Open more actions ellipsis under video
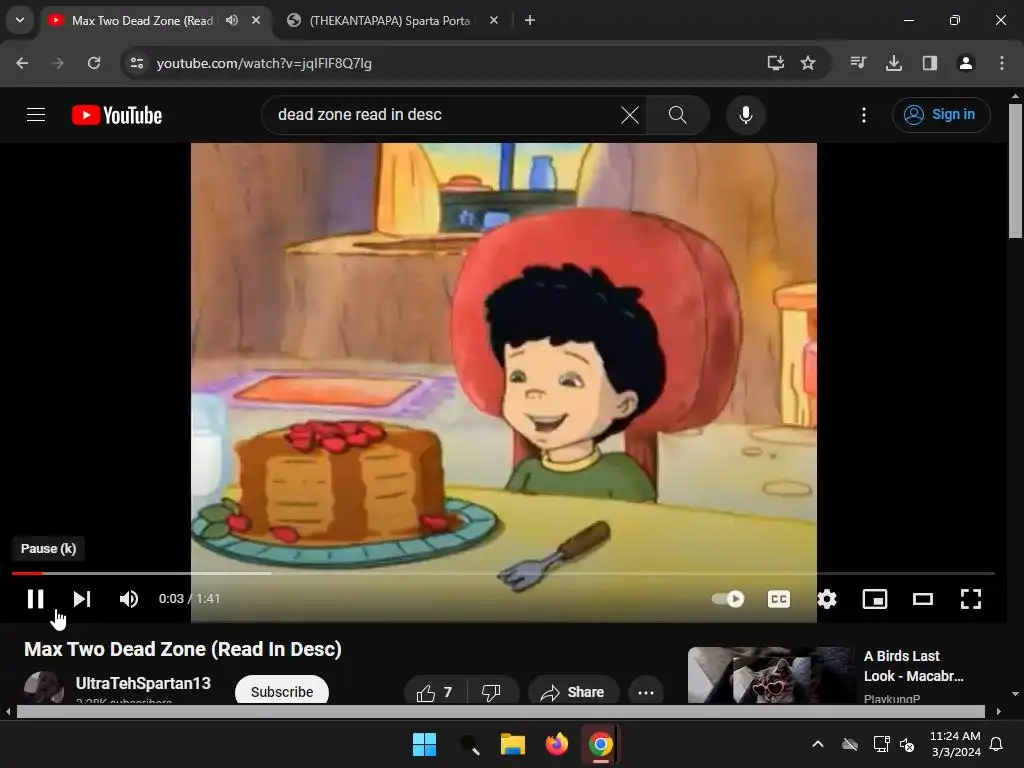The width and height of the screenshot is (1024, 768). 646,692
